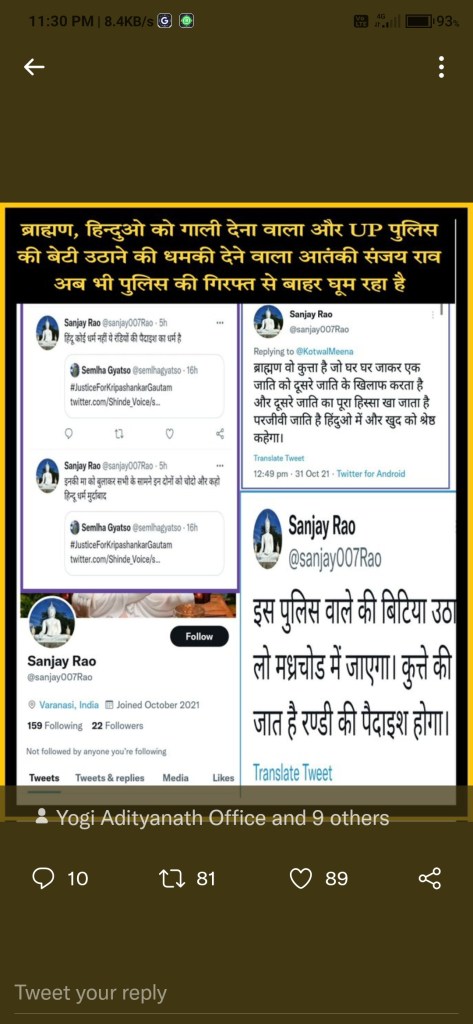Toggle the heart icon under first embedded tweet

tap(170, 432)
